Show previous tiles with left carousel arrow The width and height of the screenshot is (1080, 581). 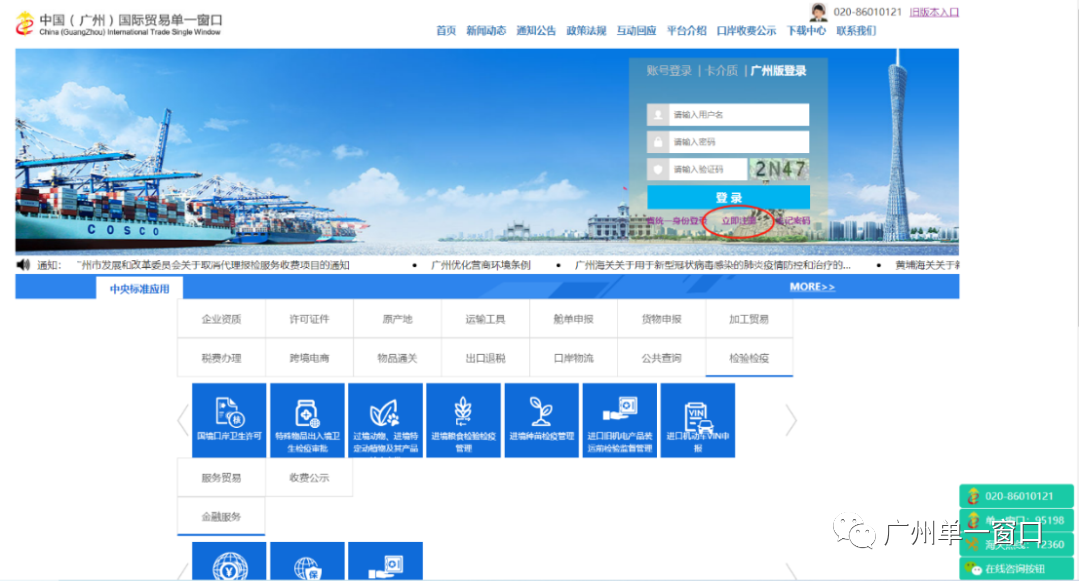click(183, 420)
